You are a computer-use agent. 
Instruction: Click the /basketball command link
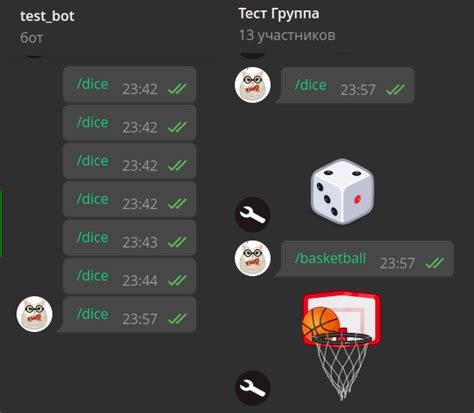[330, 258]
